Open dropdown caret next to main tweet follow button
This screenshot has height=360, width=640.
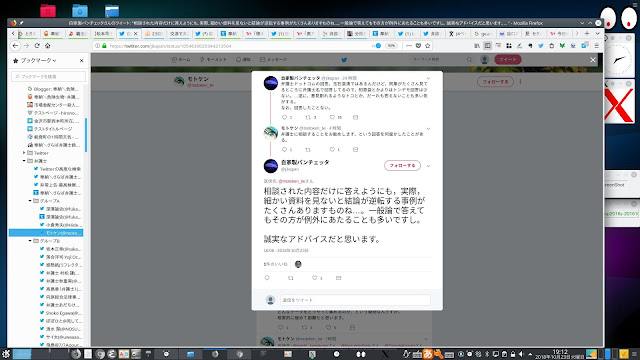coord(428,166)
